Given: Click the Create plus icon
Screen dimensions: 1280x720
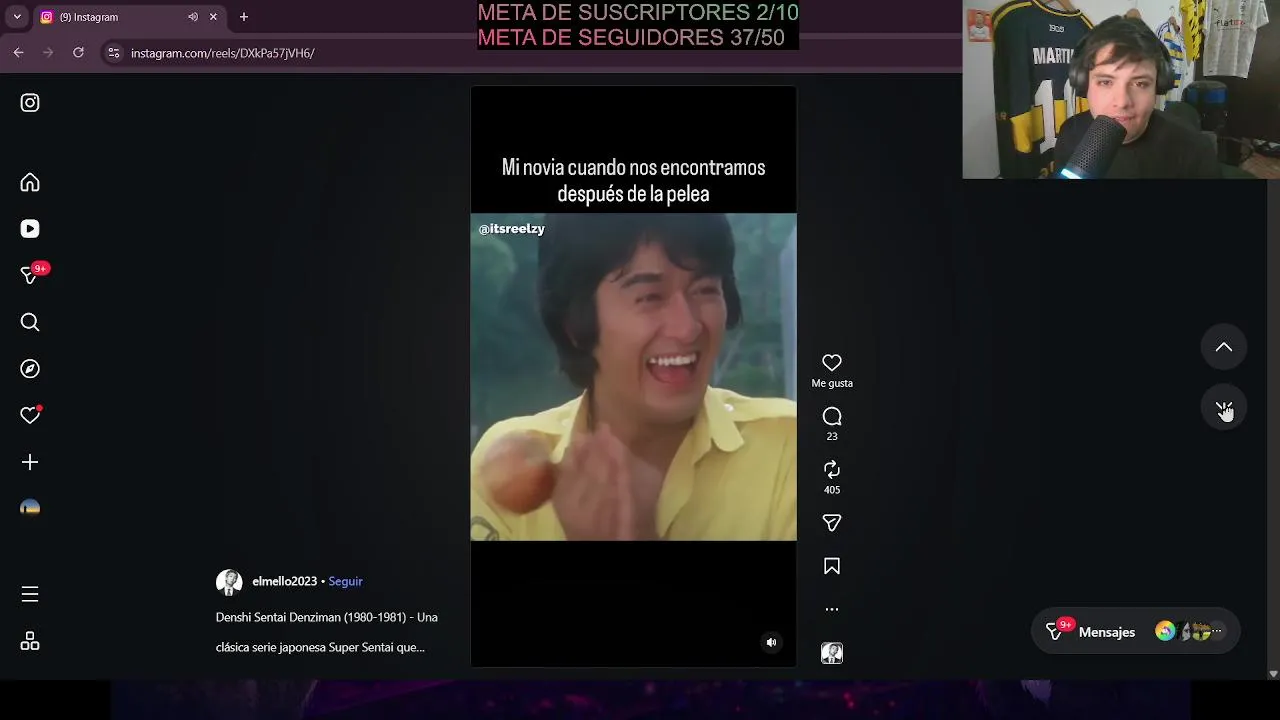Looking at the screenshot, I should click(x=30, y=462).
